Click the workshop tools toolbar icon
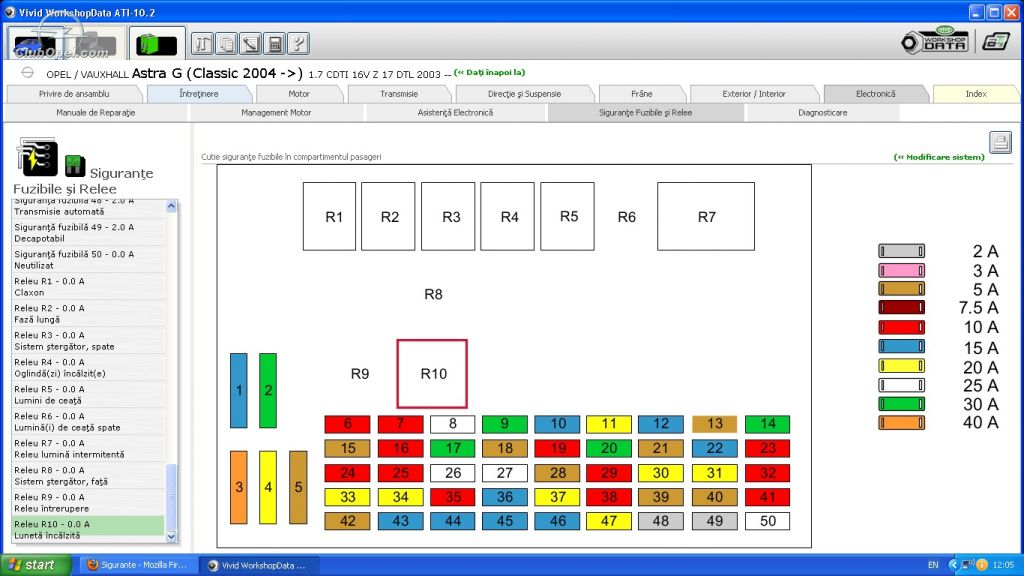Viewport: 1024px width, 576px height. pyautogui.click(x=202, y=44)
